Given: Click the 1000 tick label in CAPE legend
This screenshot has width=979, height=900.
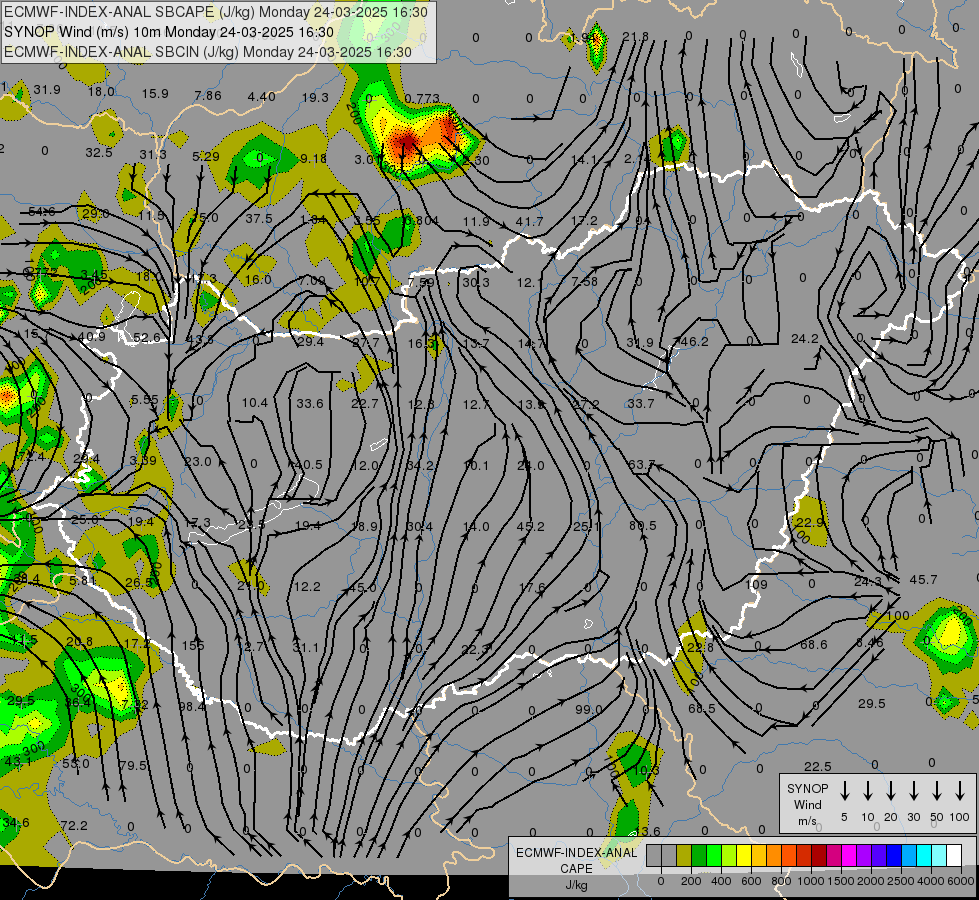Looking at the screenshot, I should pos(810,881).
